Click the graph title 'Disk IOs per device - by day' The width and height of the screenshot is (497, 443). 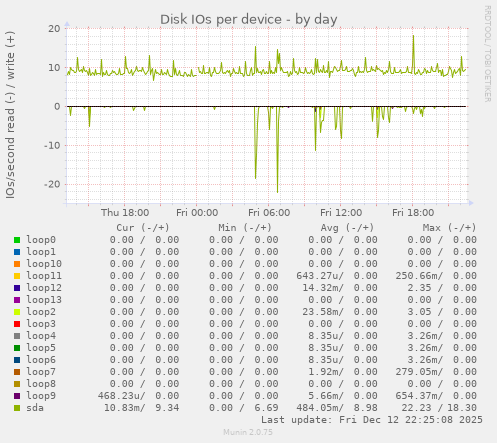point(249,19)
